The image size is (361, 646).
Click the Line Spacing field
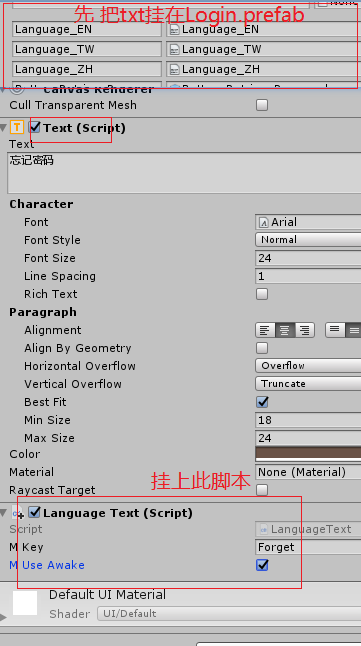point(308,276)
